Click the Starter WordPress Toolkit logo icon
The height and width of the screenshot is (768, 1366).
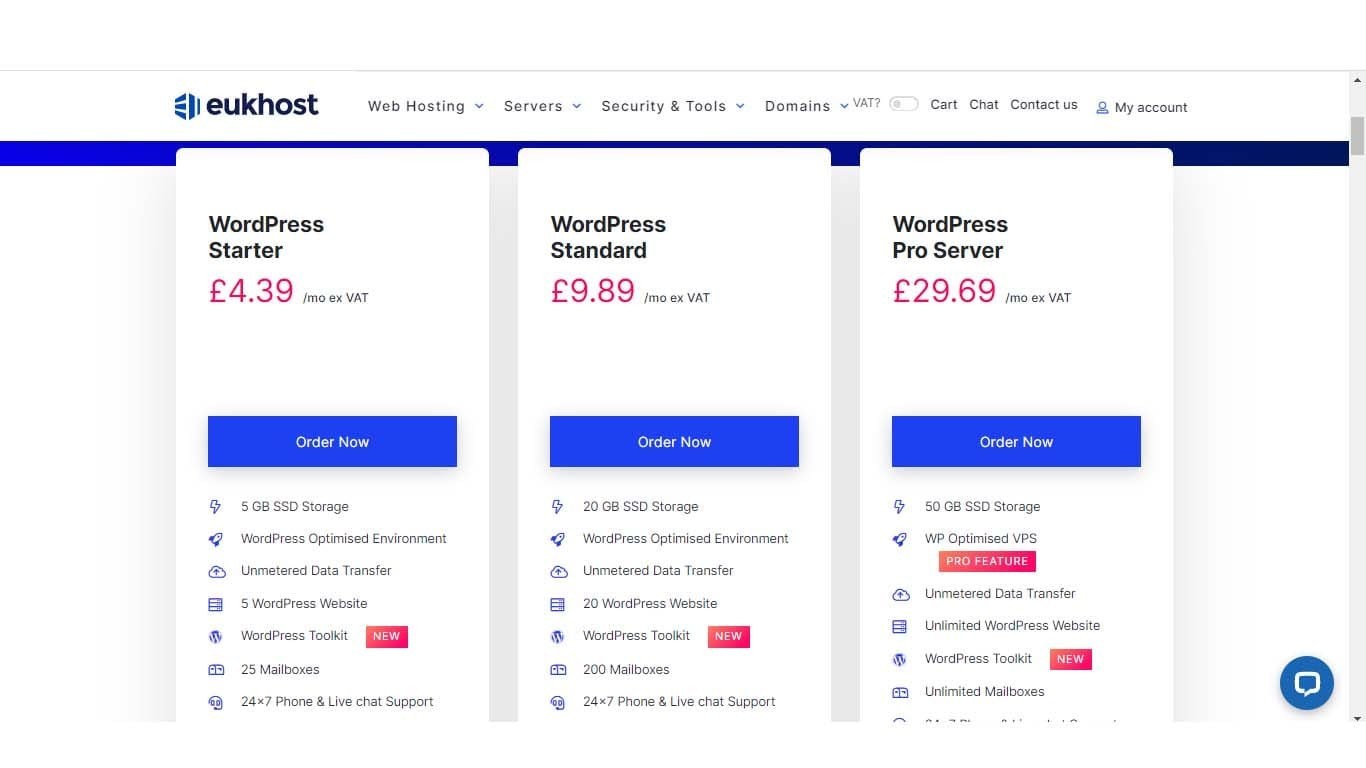[x=215, y=636]
